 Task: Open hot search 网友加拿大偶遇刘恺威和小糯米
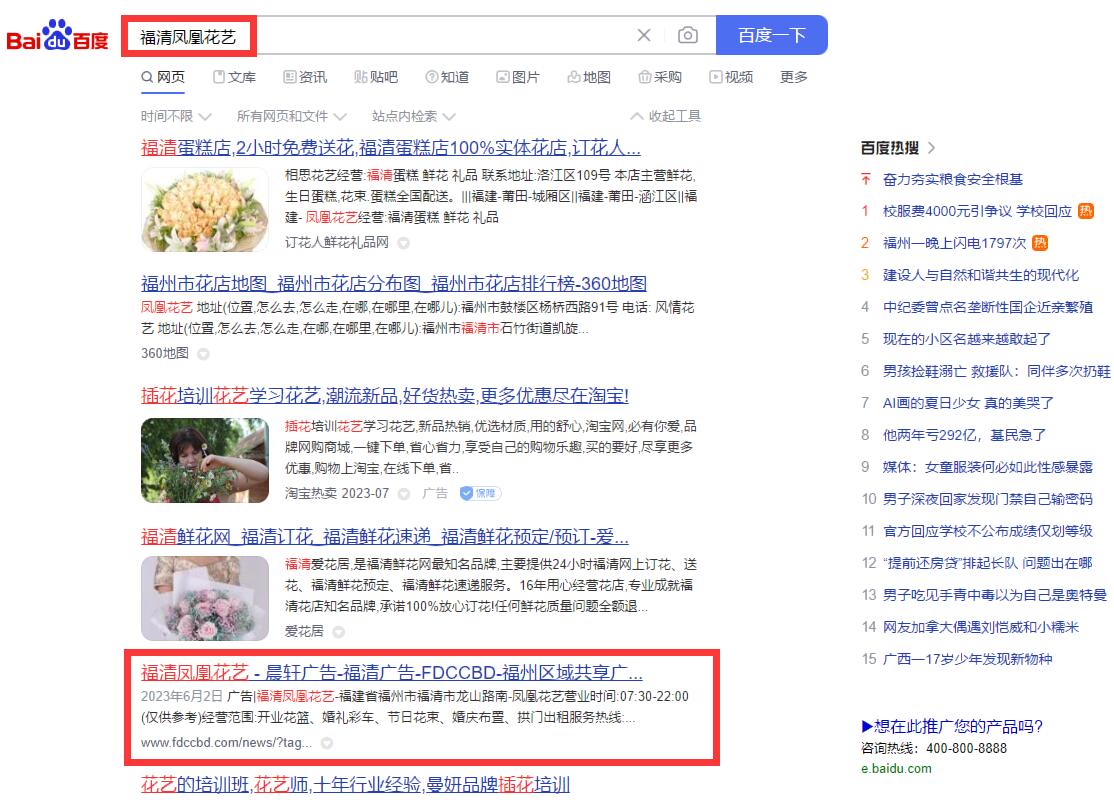click(x=980, y=627)
